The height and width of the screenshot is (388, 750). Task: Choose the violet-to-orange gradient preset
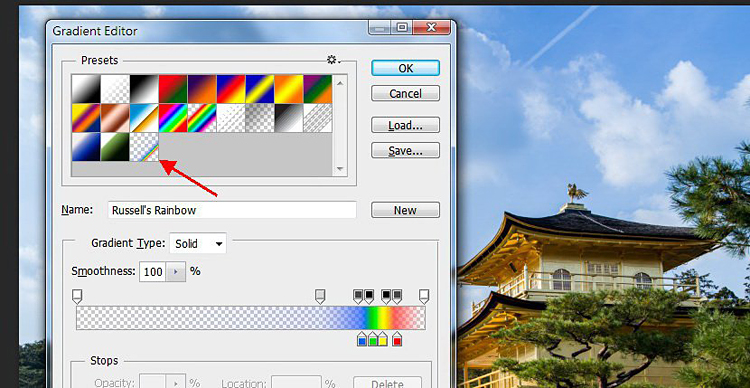202,89
